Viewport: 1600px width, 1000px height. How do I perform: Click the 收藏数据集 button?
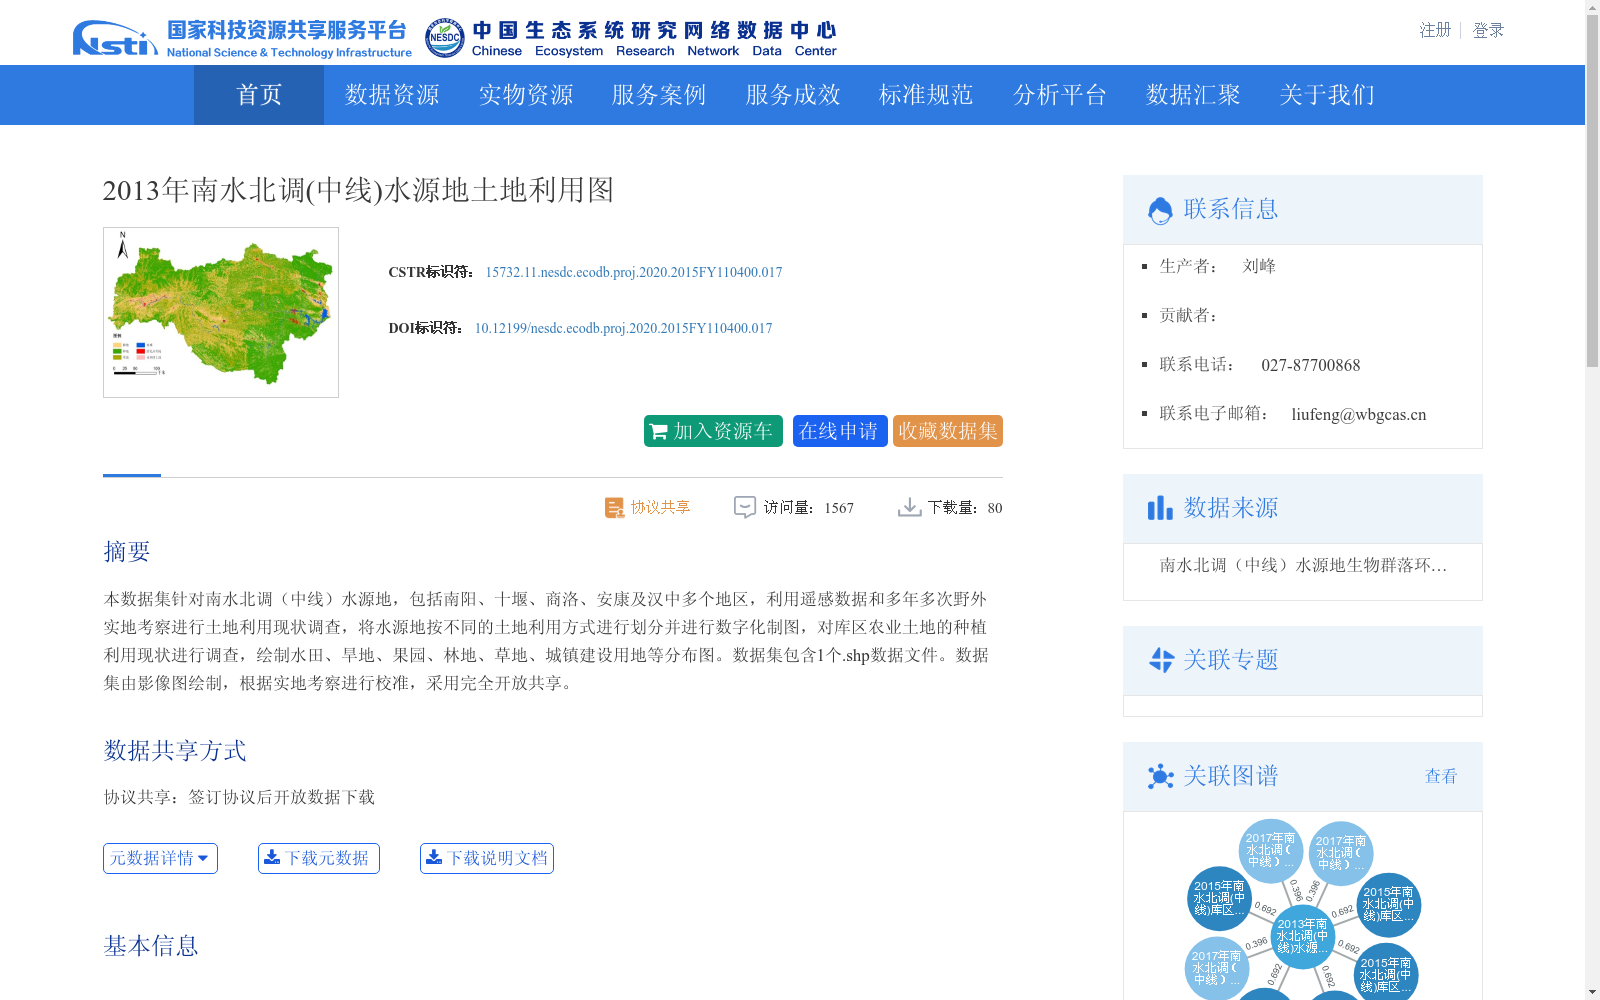[948, 431]
